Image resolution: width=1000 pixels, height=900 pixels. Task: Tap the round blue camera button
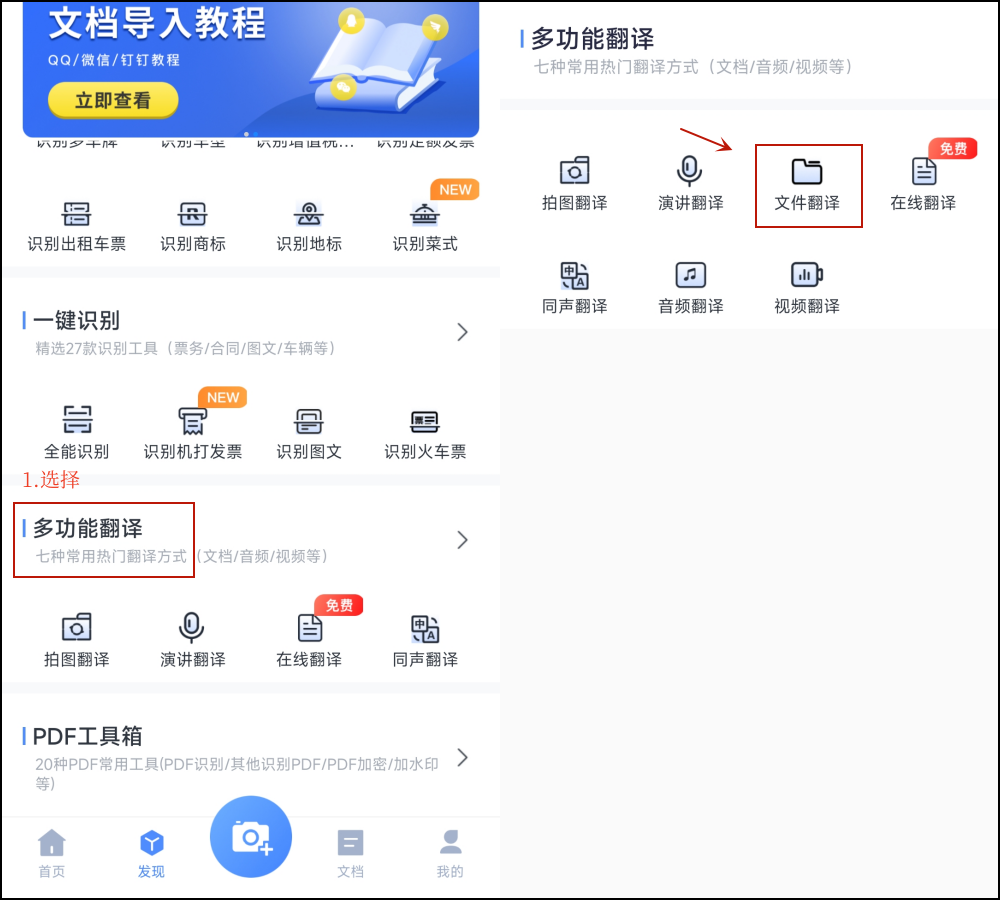pyautogui.click(x=251, y=837)
